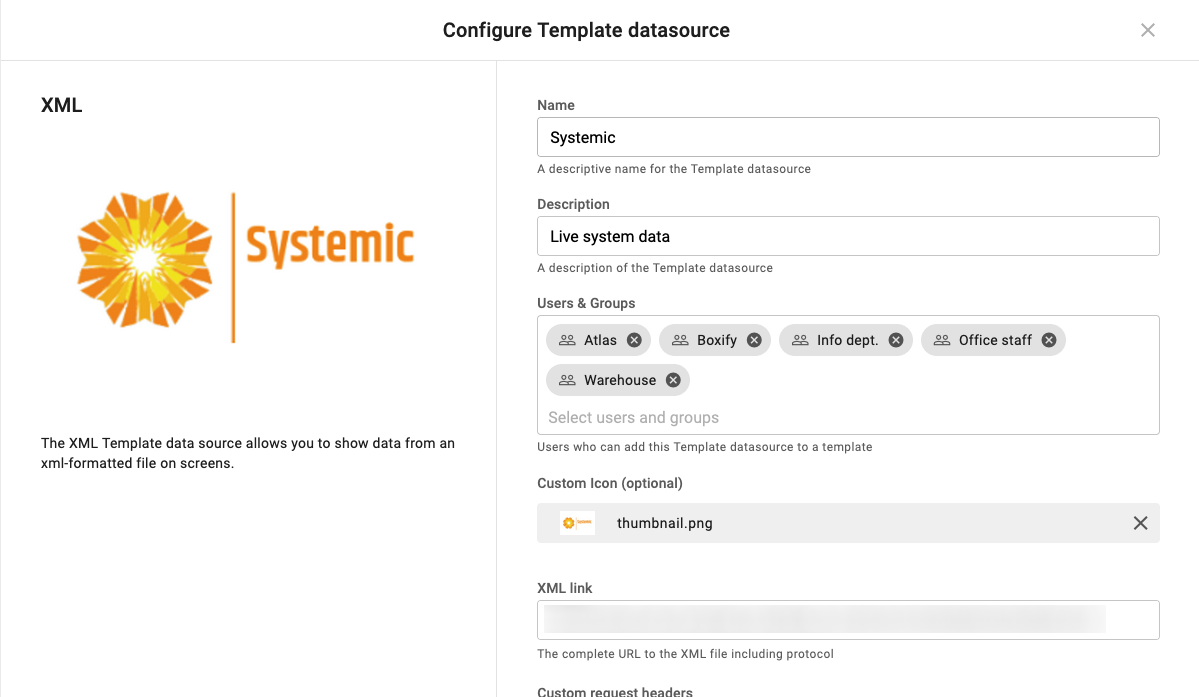Delete the thumbnail.png custom icon
The image size is (1199, 697).
pos(1140,523)
